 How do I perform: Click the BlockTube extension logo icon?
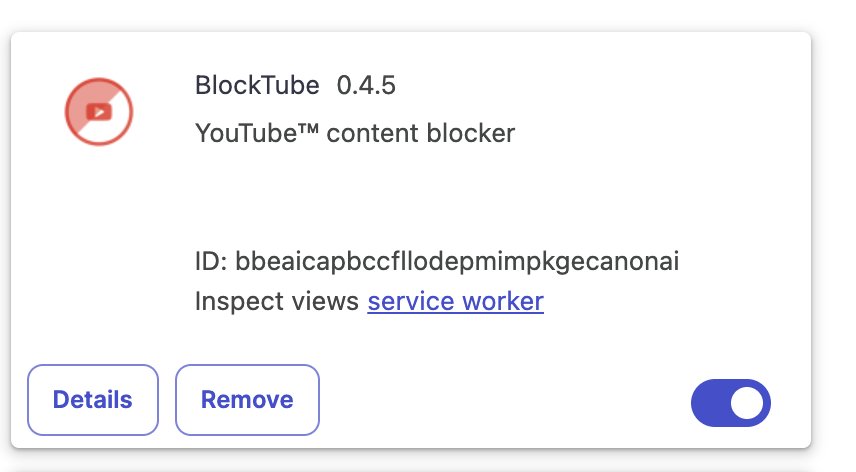pyautogui.click(x=99, y=112)
